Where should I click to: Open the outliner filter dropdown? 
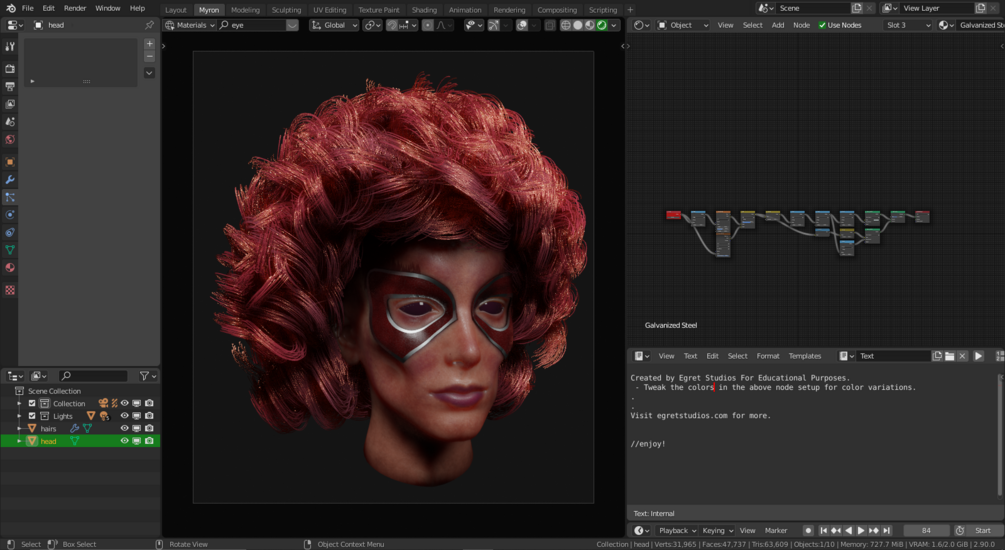point(148,376)
